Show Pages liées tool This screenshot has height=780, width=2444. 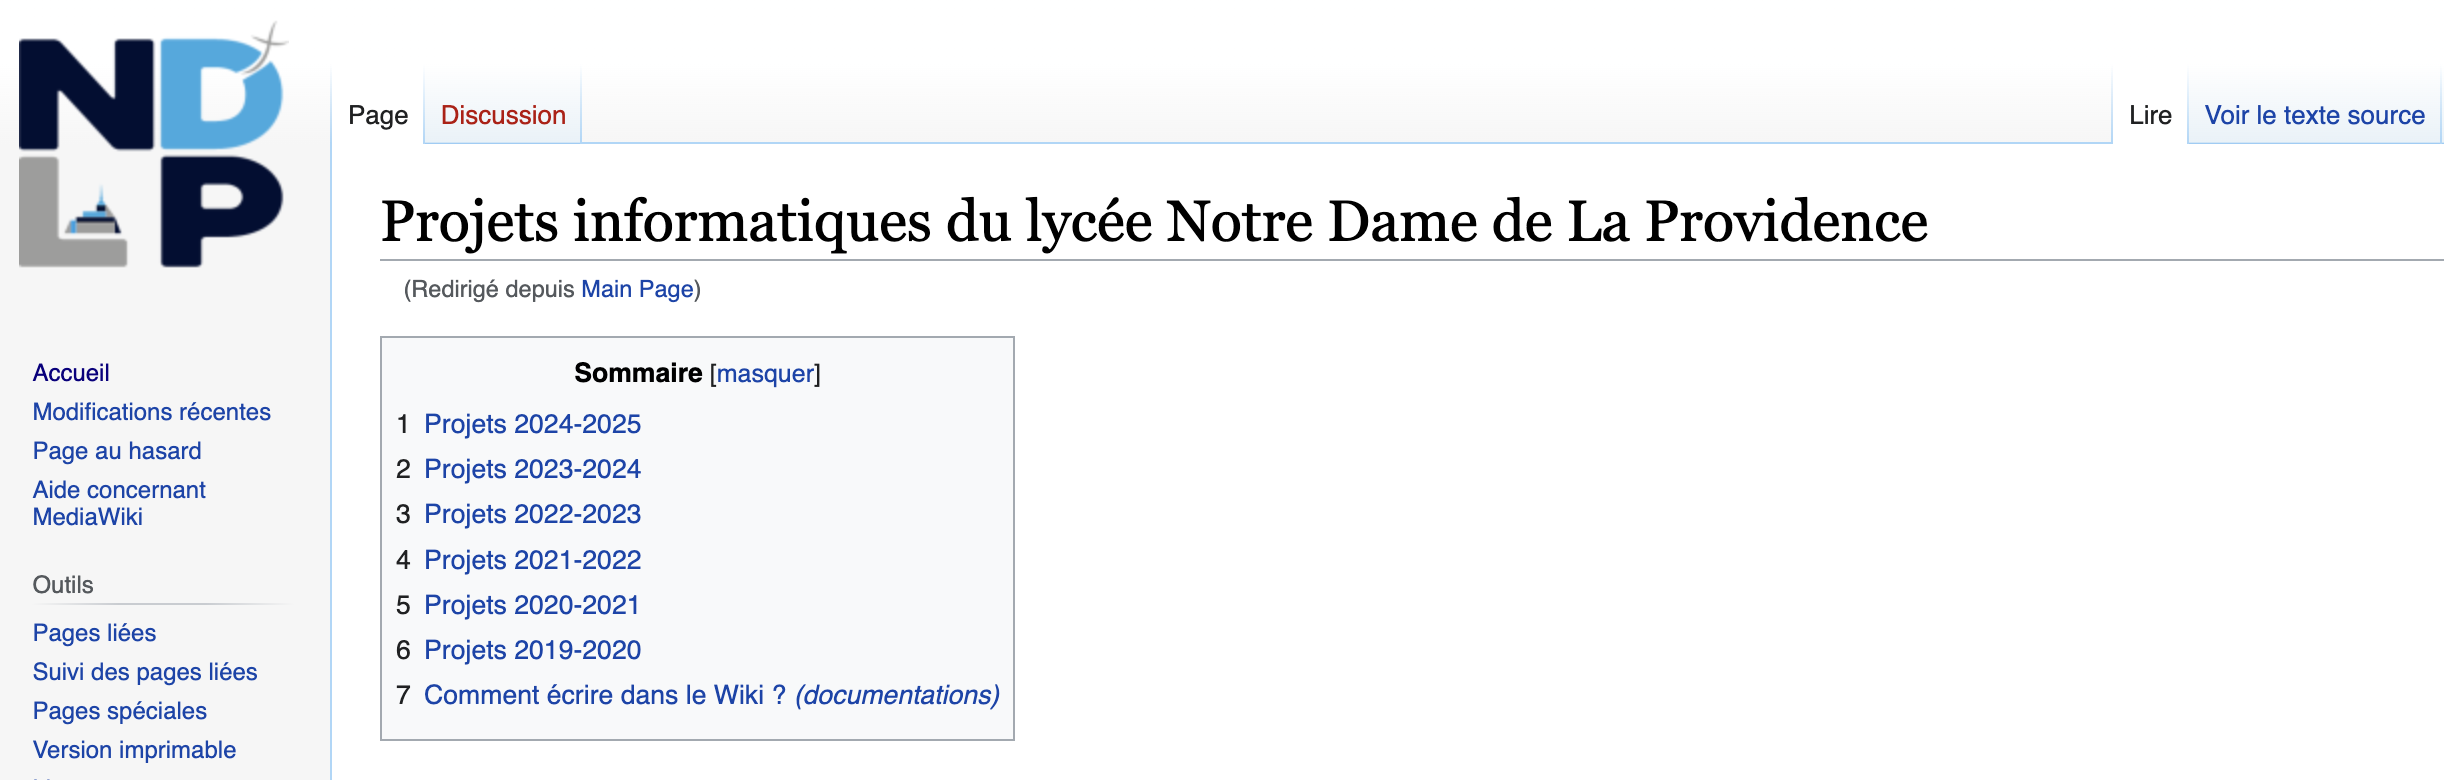tap(94, 633)
